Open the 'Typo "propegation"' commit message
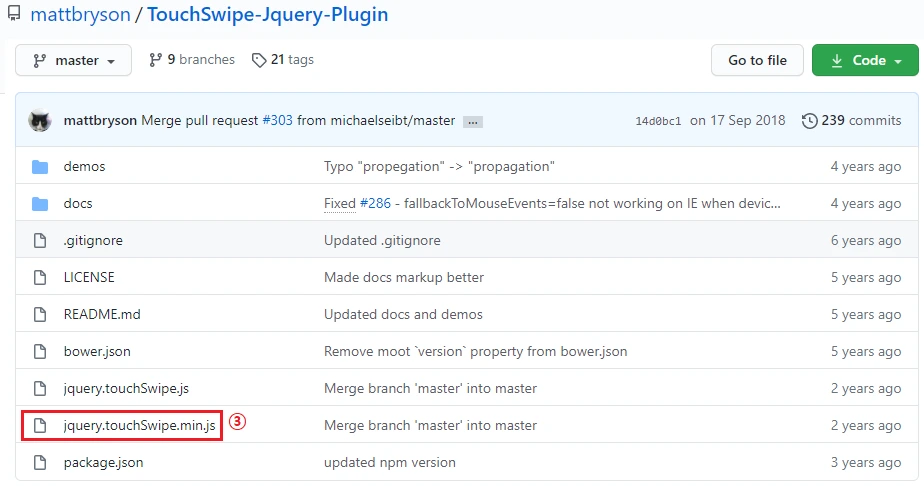The image size is (924, 486). point(439,167)
